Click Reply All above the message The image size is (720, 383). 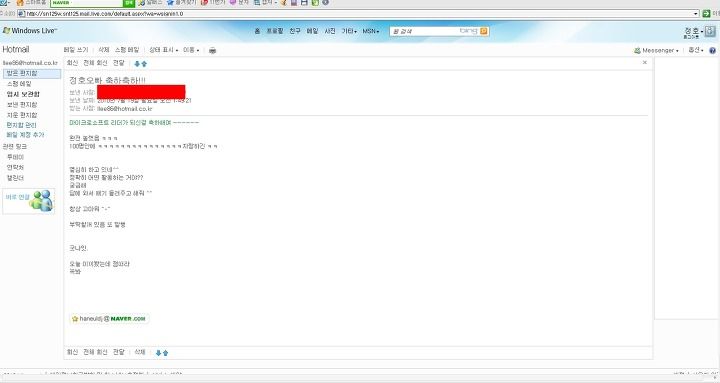coord(95,63)
